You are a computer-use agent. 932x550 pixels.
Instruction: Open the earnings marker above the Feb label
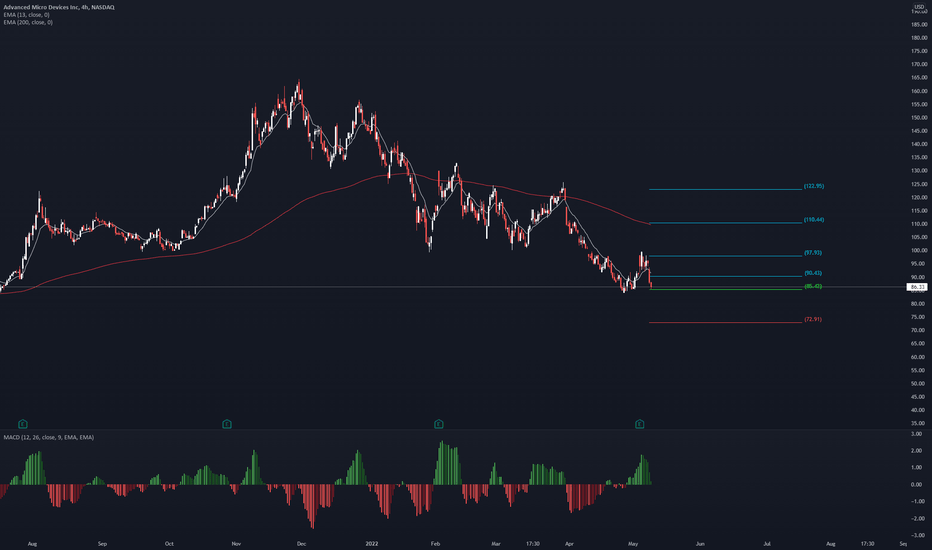tap(439, 424)
